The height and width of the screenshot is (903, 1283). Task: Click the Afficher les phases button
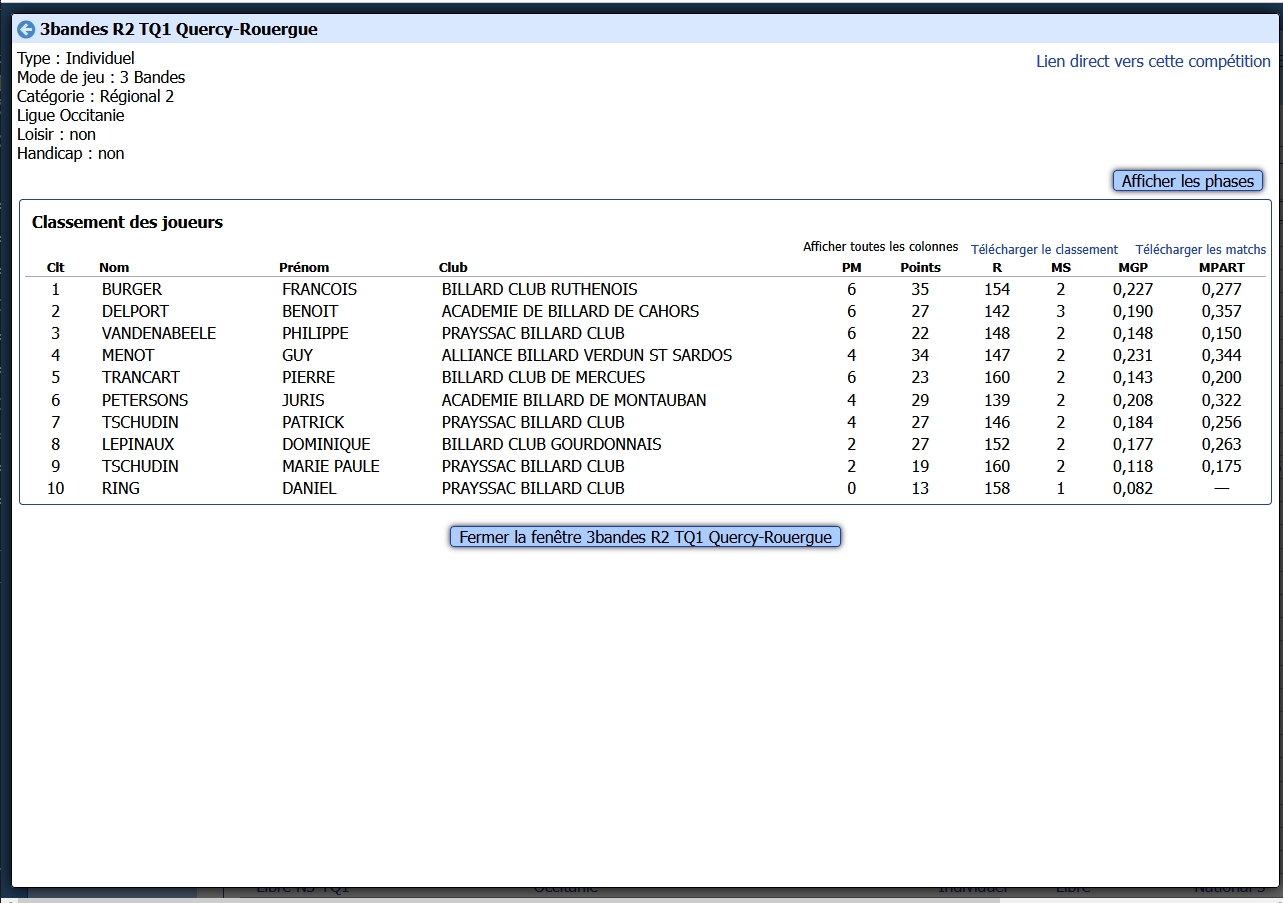click(1188, 181)
